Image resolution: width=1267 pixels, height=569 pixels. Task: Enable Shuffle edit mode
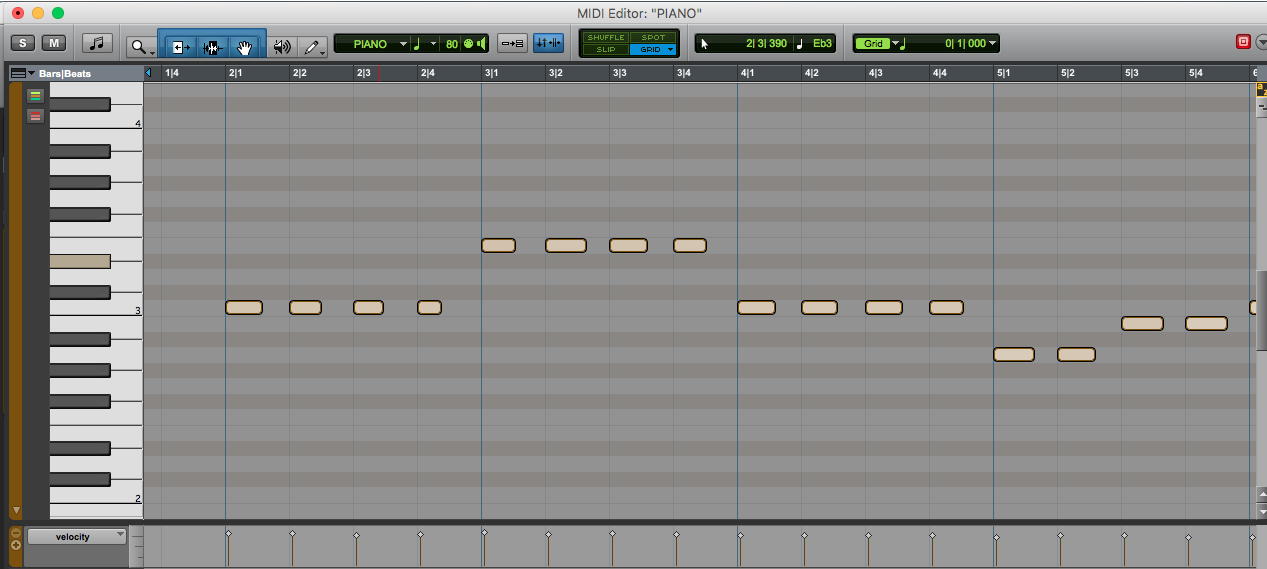click(605, 38)
